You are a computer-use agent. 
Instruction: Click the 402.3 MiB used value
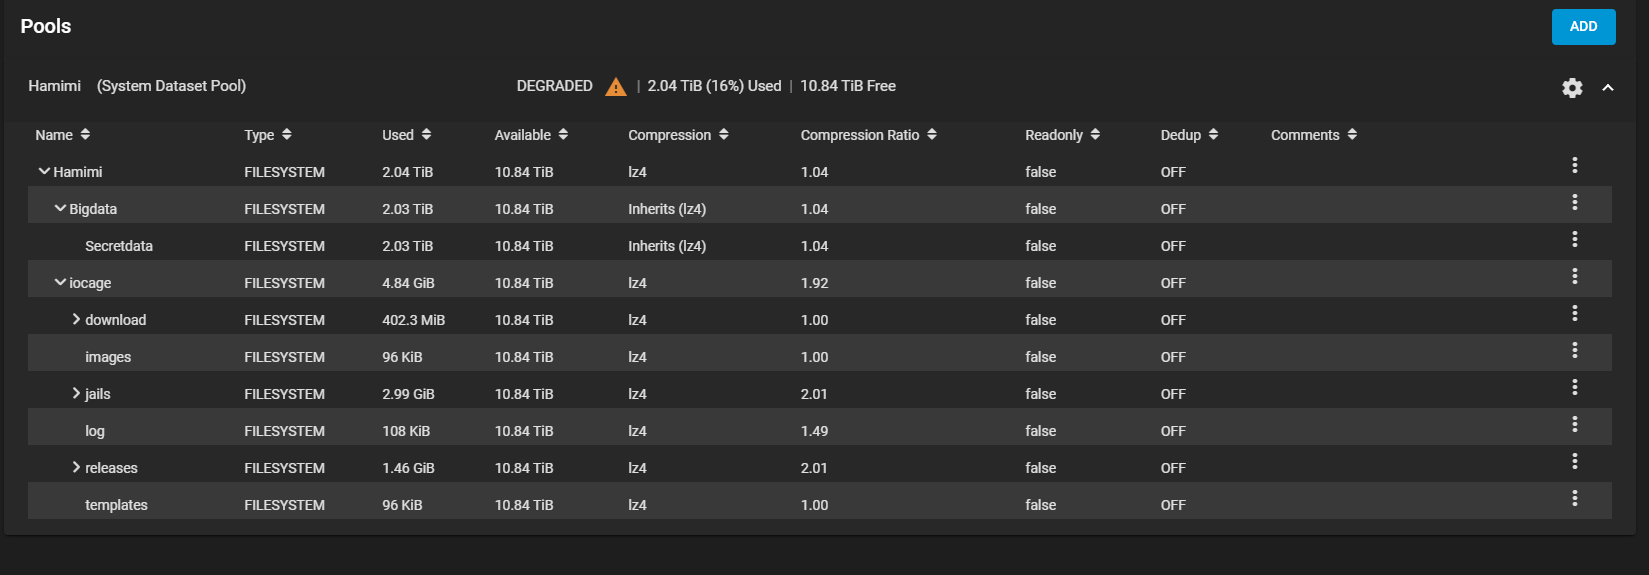(x=413, y=320)
